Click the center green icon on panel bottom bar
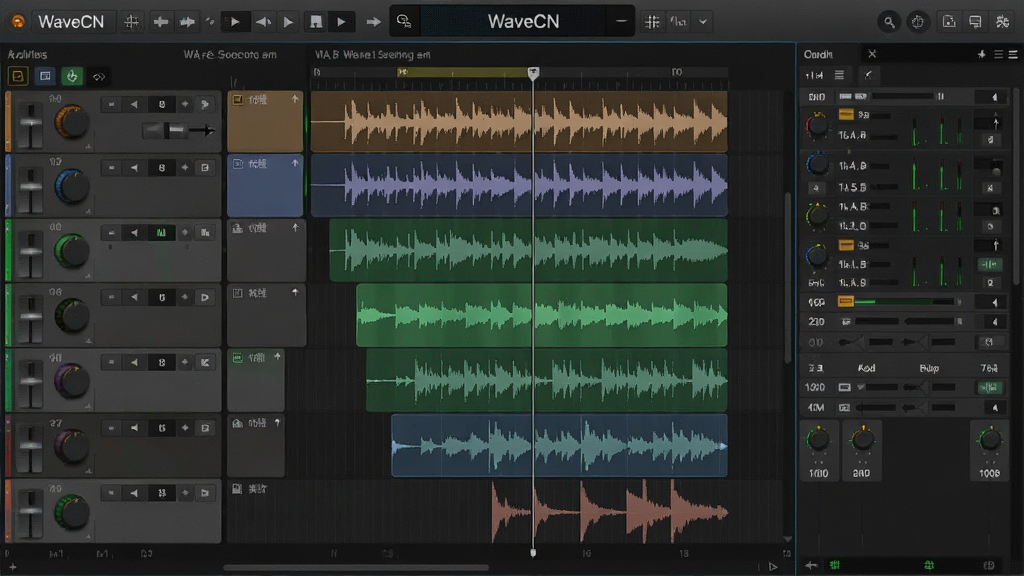The width and height of the screenshot is (1024, 576). 929,565
